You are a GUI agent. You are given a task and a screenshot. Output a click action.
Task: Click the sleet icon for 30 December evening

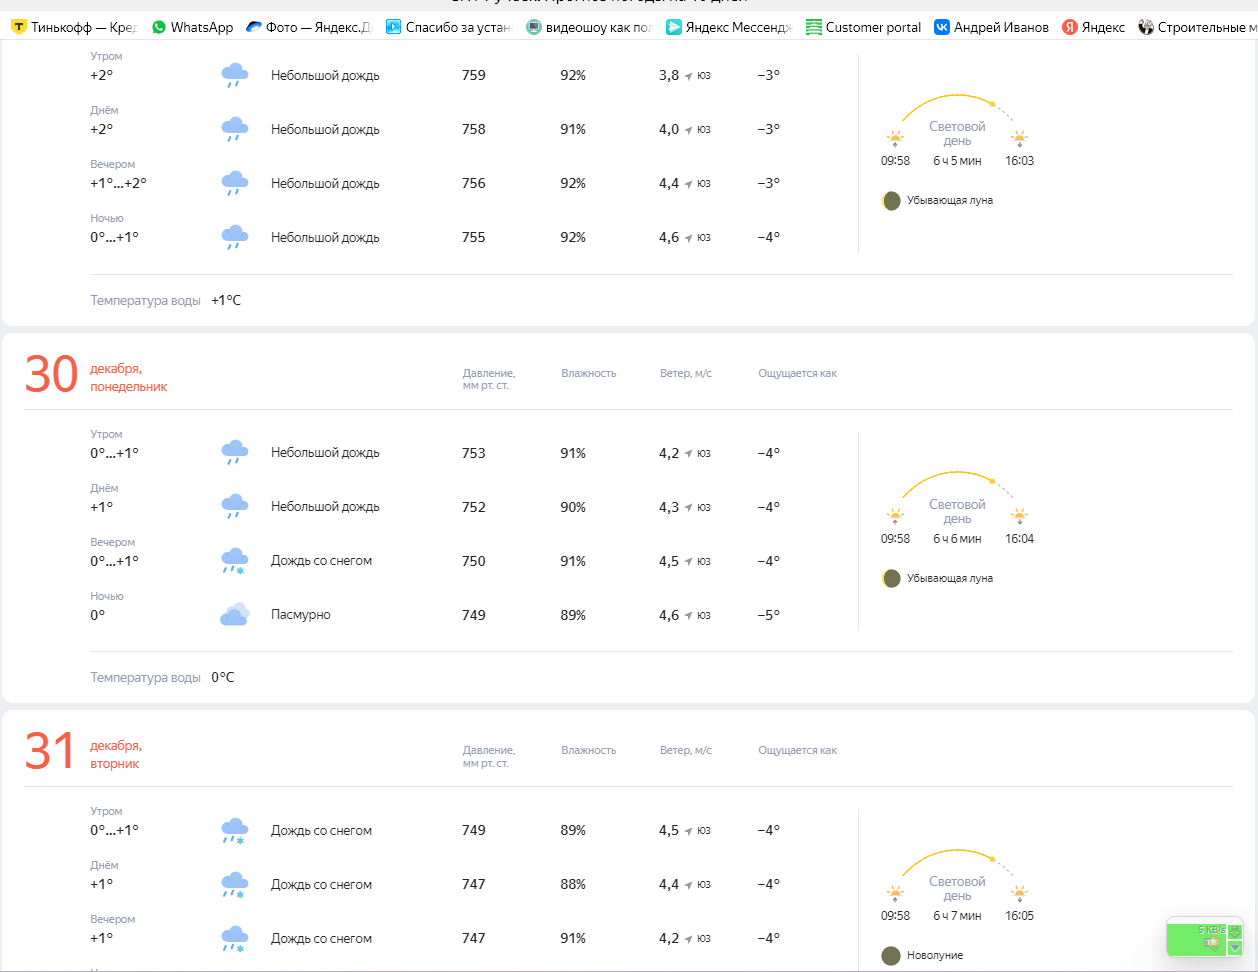pyautogui.click(x=235, y=561)
